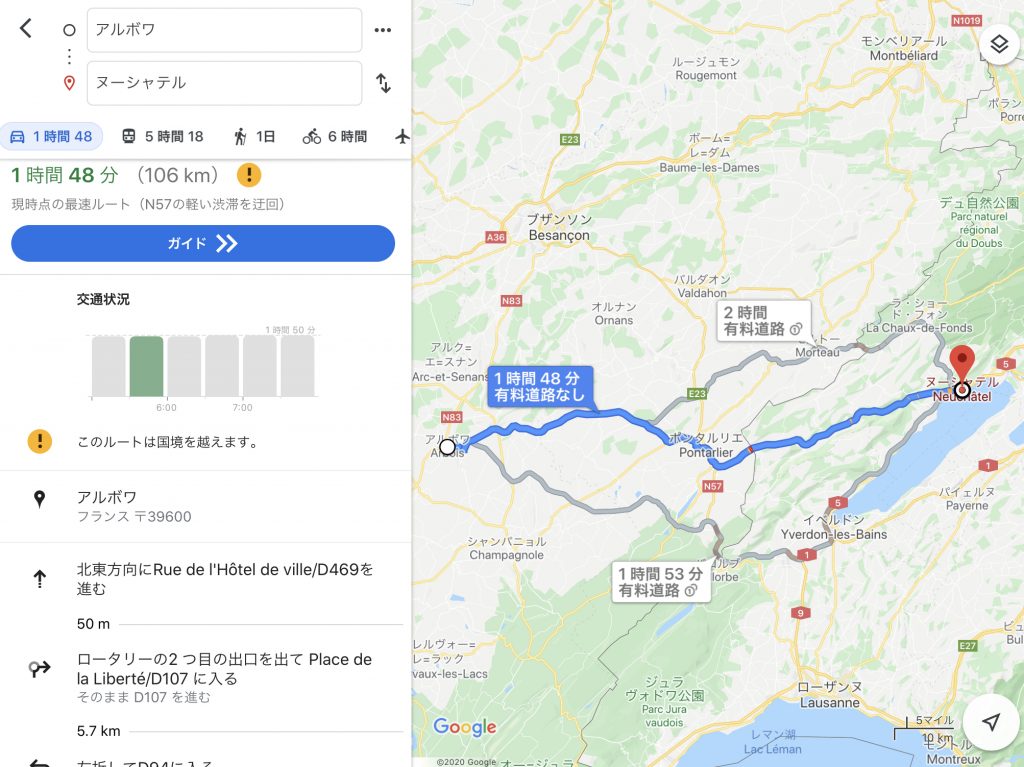
Task: Start navigation with the blue ガイド button
Action: pos(203,244)
